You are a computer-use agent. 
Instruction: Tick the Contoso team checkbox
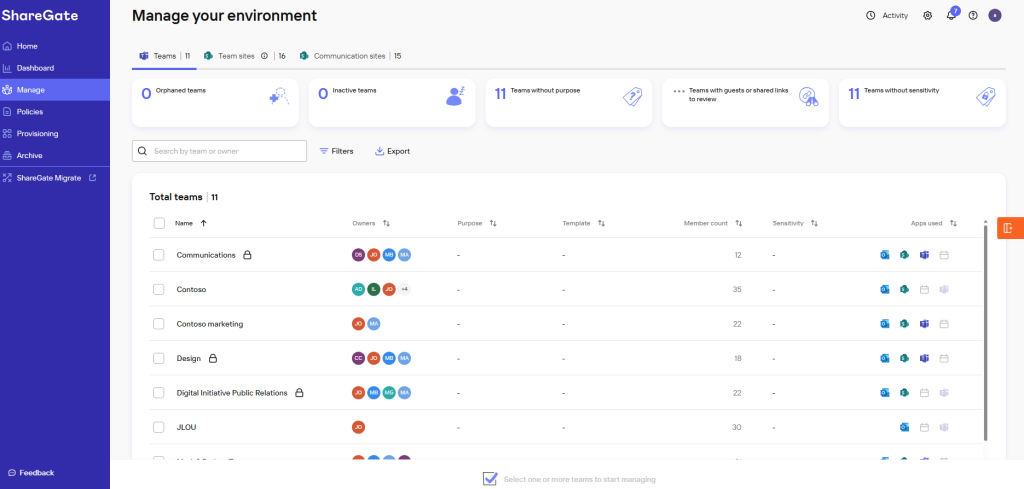tap(159, 289)
